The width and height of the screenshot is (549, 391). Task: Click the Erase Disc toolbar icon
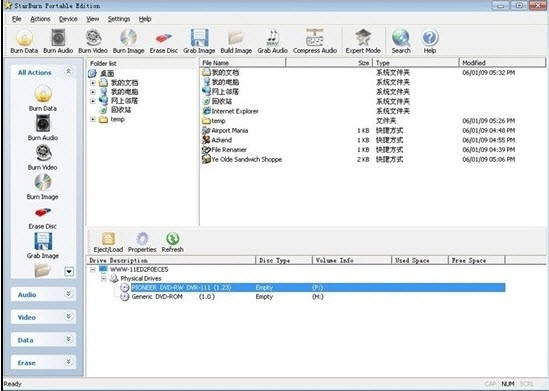[x=164, y=41]
